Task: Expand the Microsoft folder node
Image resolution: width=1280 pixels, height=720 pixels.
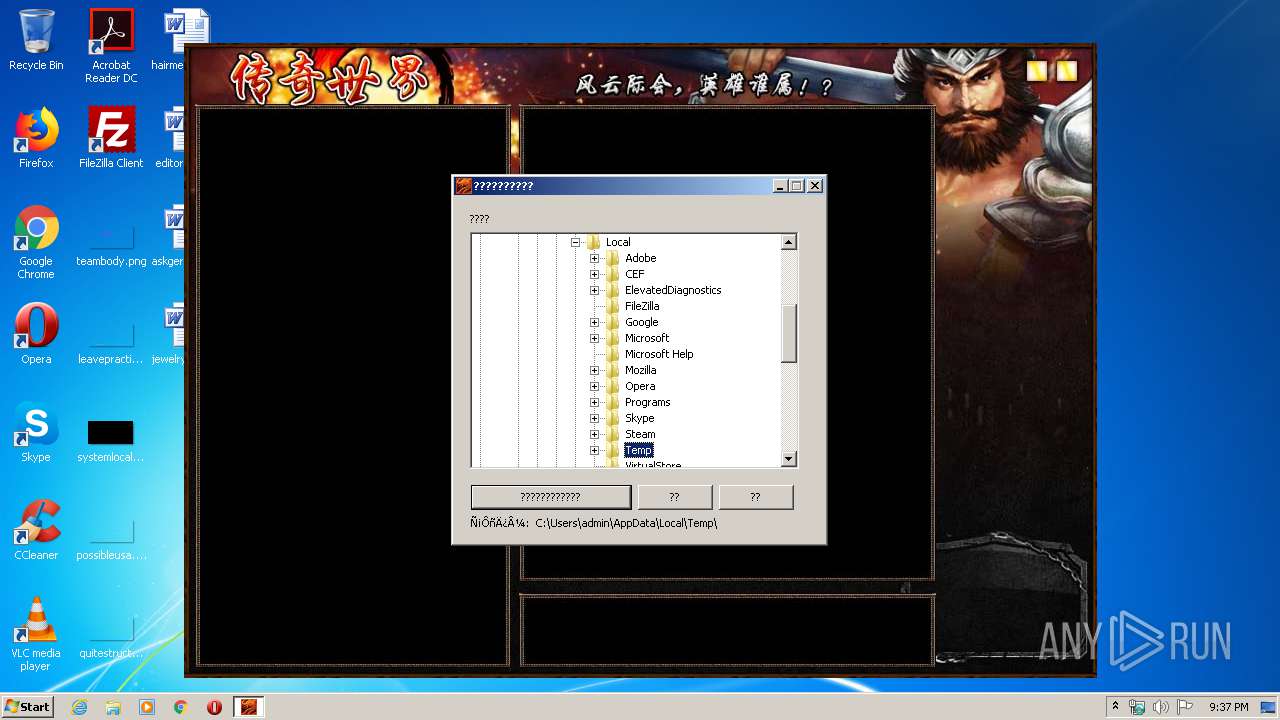Action: (x=594, y=338)
